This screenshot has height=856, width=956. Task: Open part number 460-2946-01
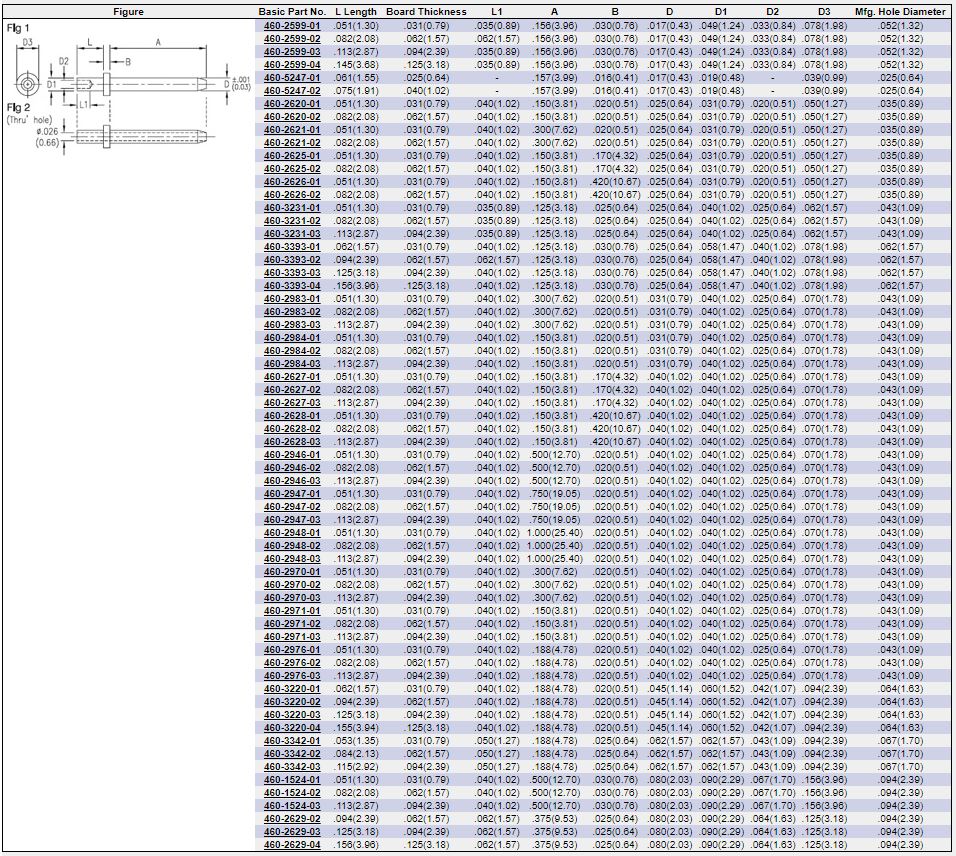tap(292, 455)
